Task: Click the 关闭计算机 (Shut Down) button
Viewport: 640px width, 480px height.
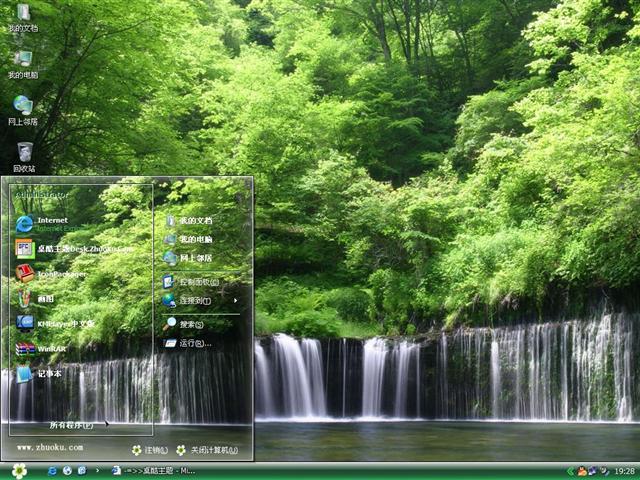Action: [x=208, y=450]
